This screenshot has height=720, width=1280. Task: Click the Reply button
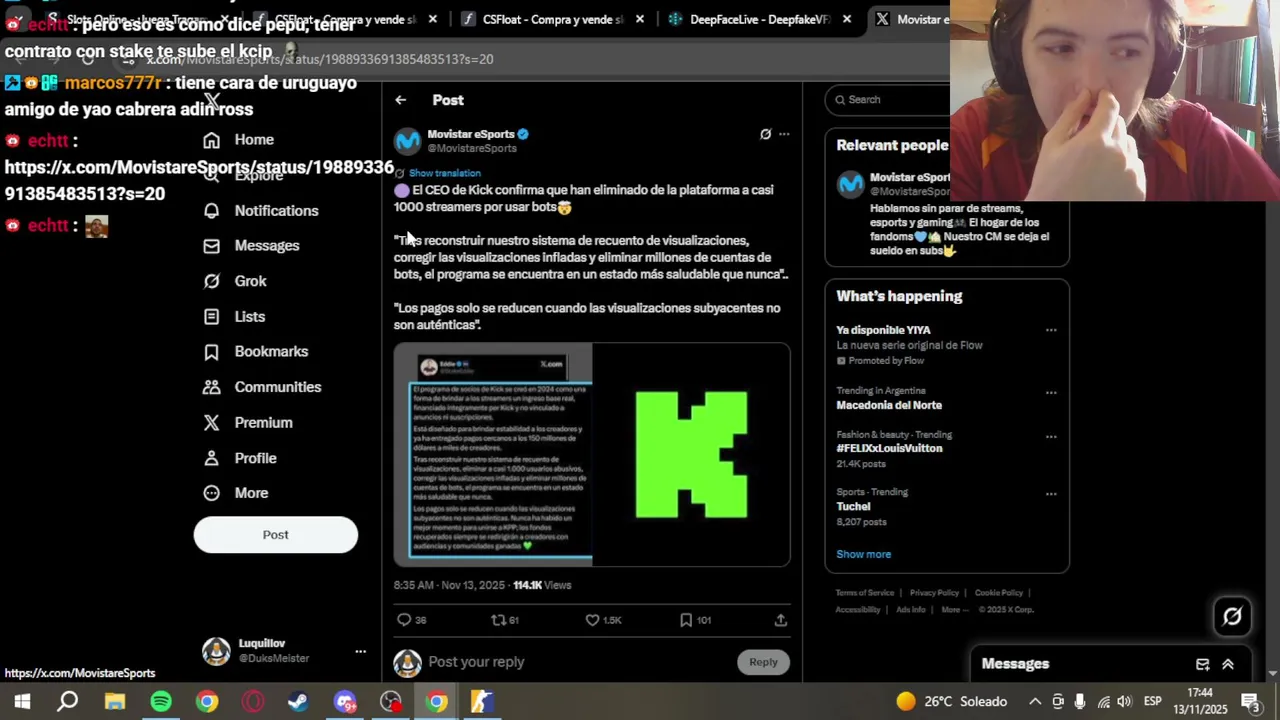pos(763,662)
